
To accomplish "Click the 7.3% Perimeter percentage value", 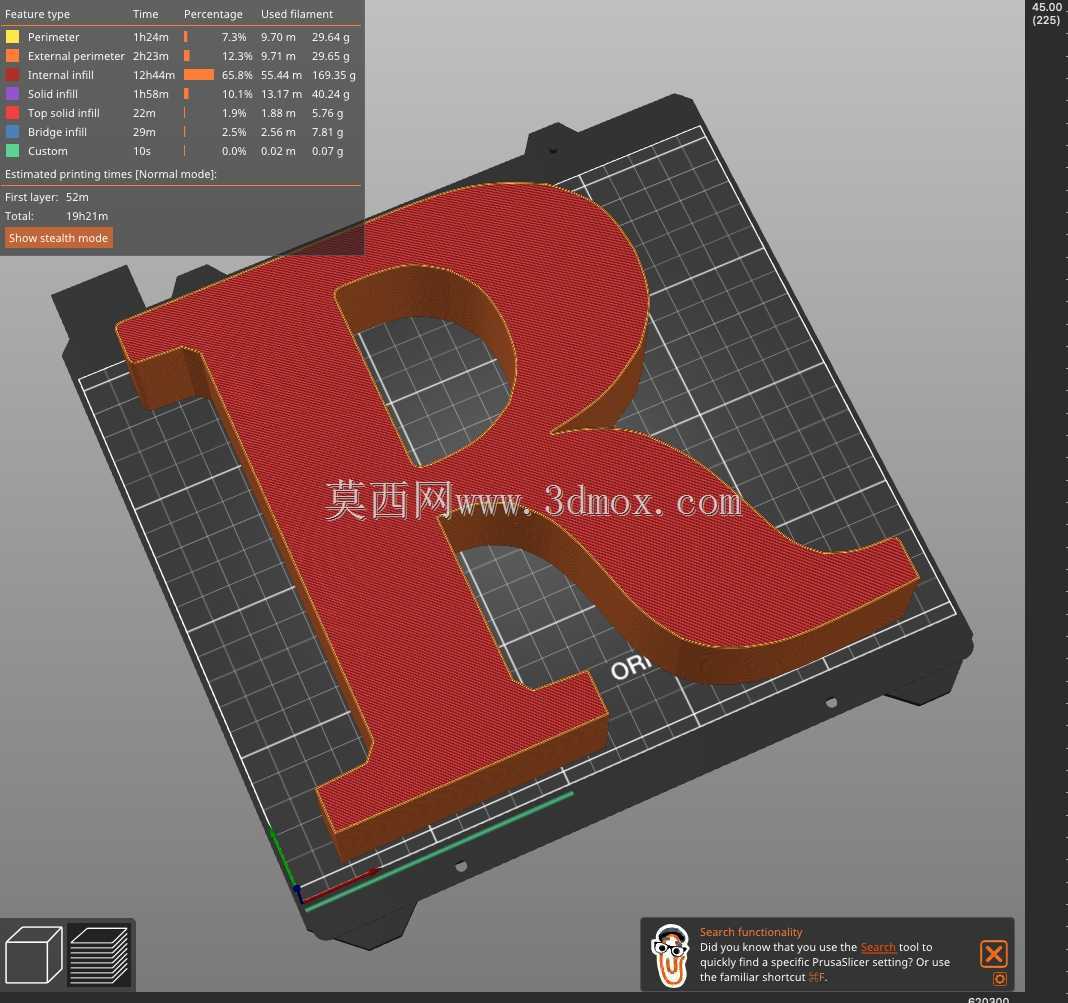I will pos(234,37).
